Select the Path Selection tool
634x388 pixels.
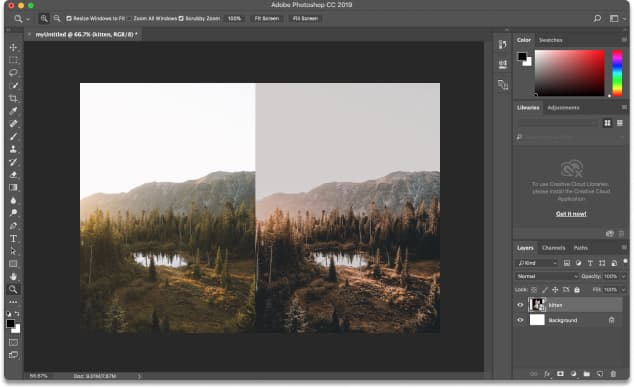[x=13, y=251]
